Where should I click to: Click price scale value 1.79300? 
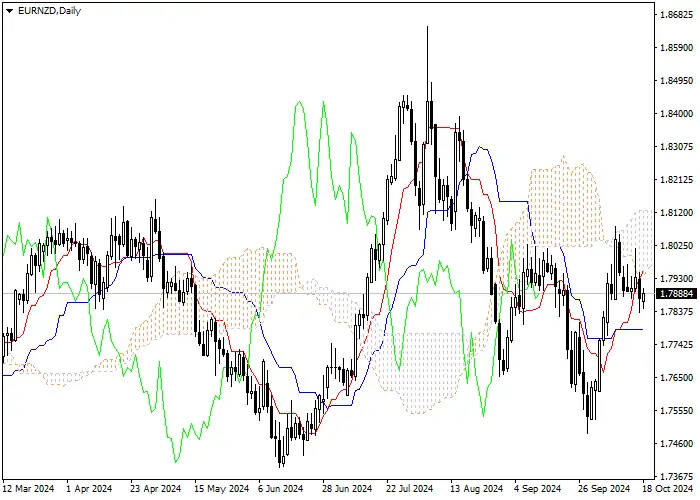click(x=676, y=279)
